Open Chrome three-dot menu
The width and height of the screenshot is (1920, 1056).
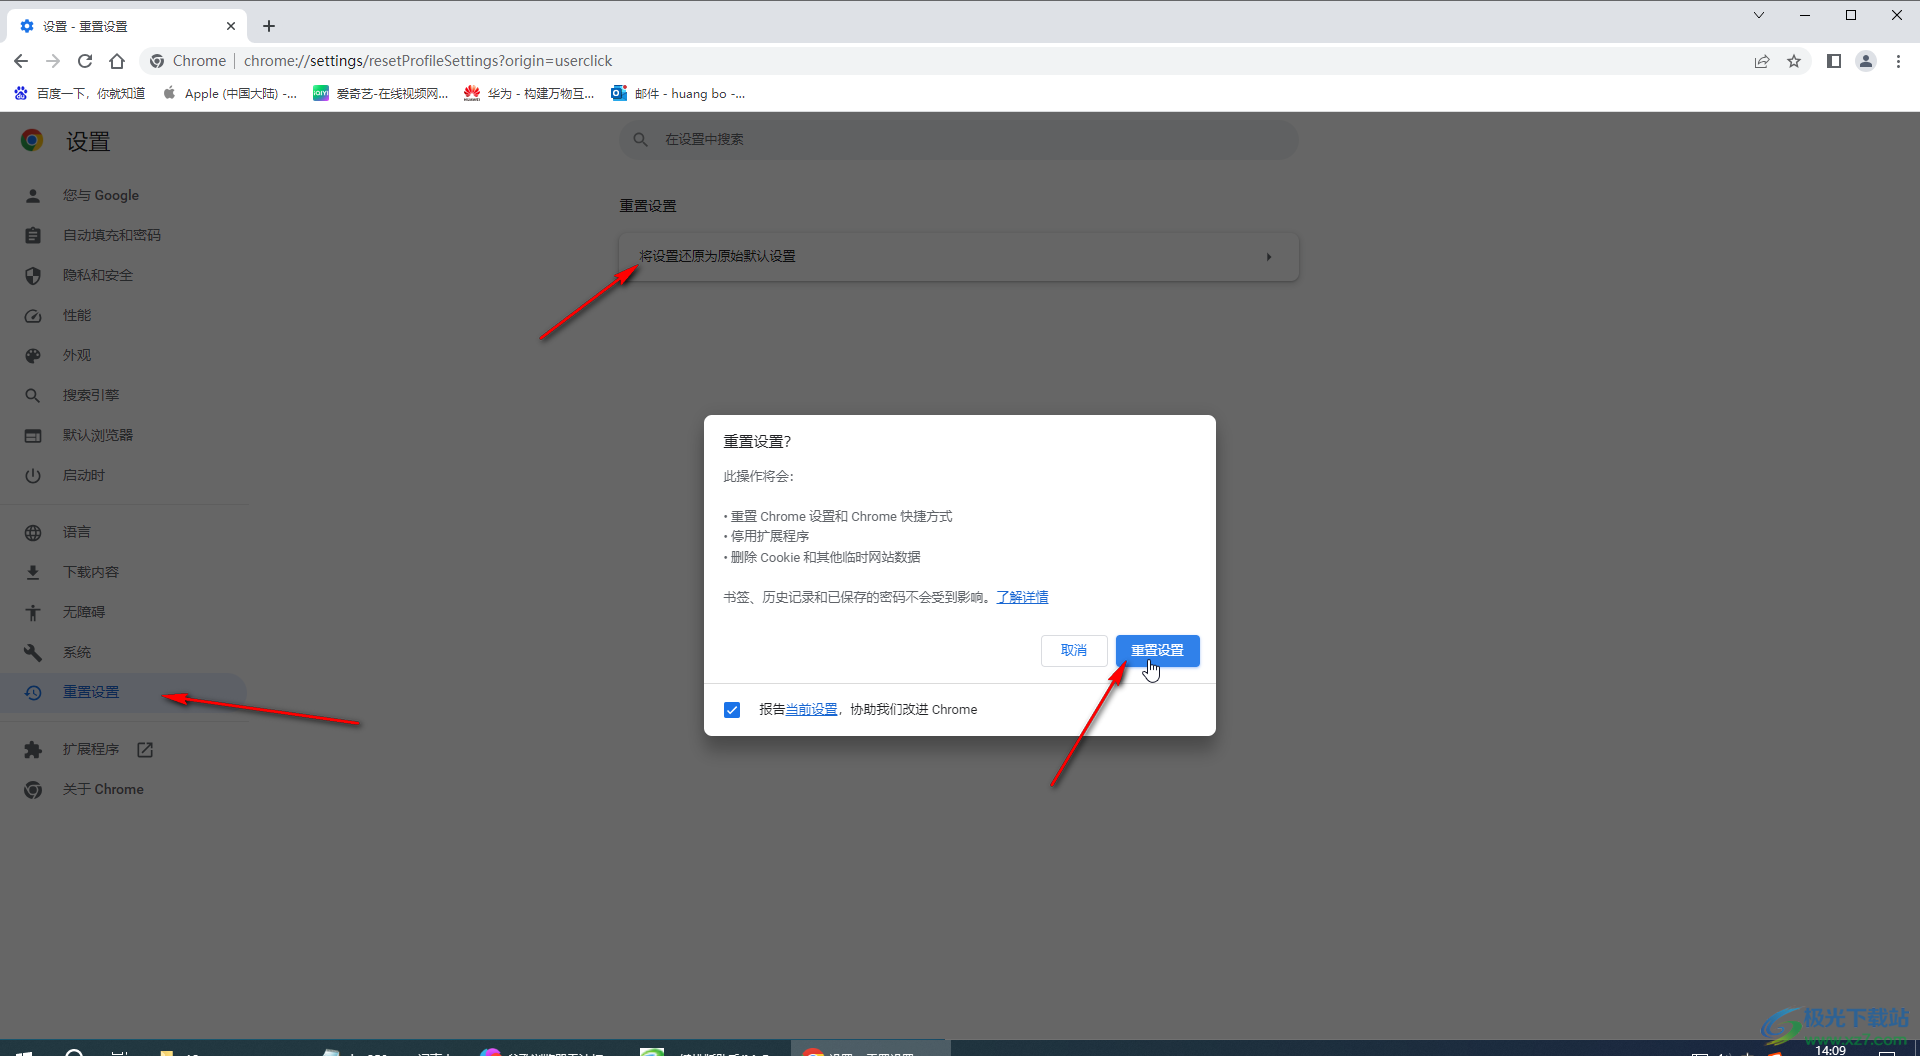coord(1898,61)
